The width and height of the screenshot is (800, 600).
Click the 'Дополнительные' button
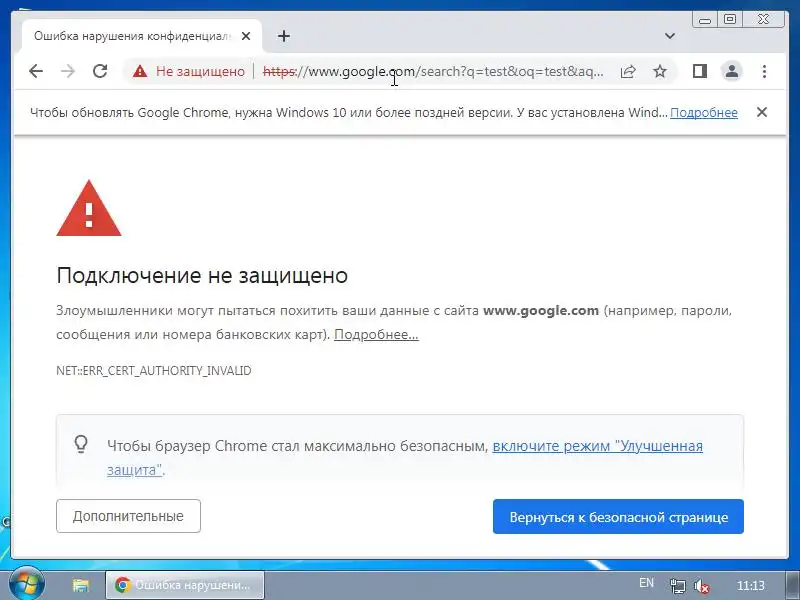coord(129,516)
